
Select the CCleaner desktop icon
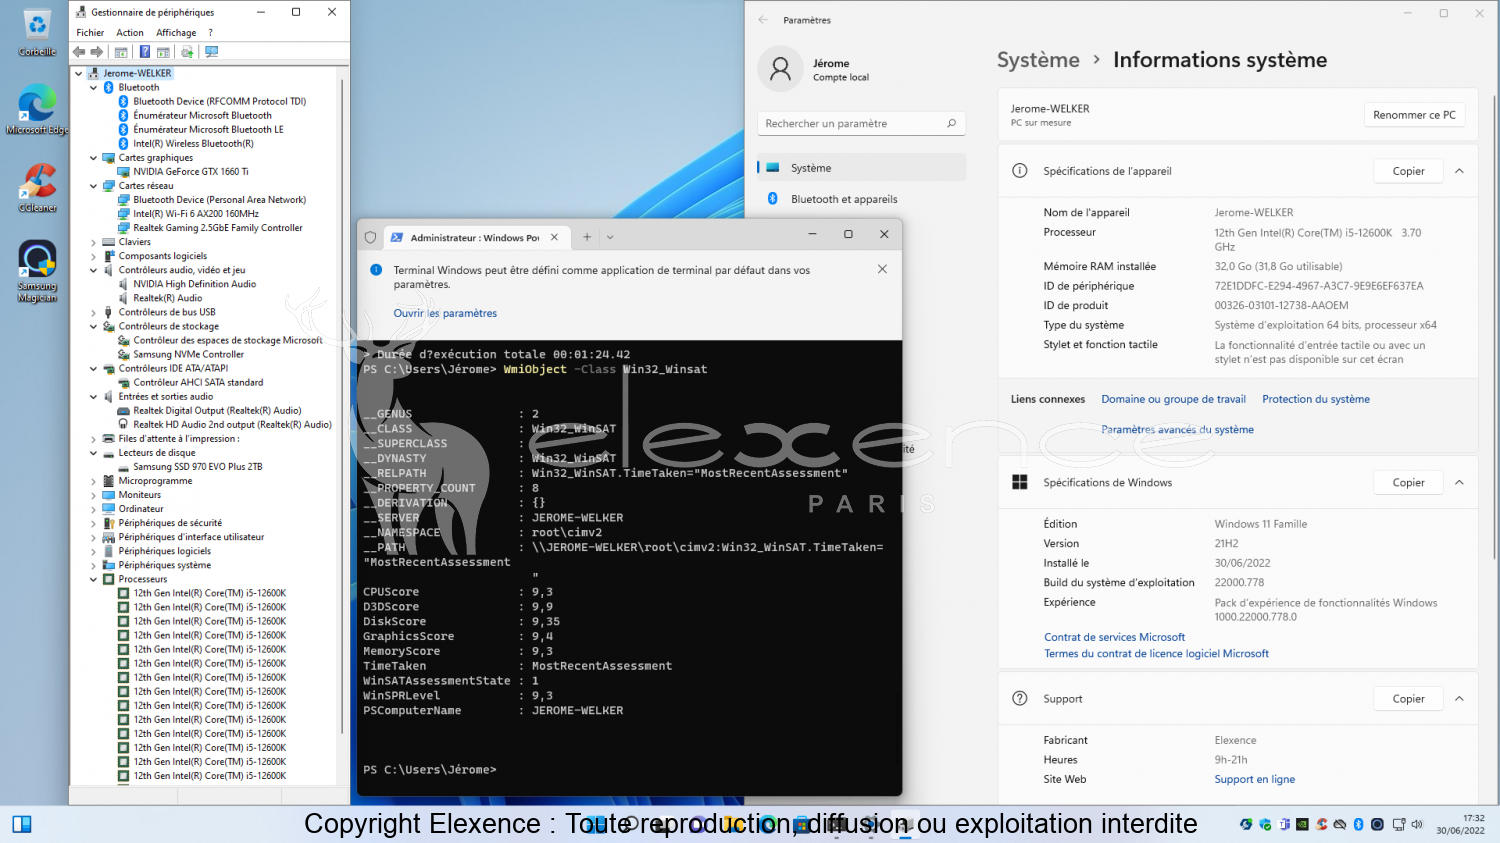37,188
